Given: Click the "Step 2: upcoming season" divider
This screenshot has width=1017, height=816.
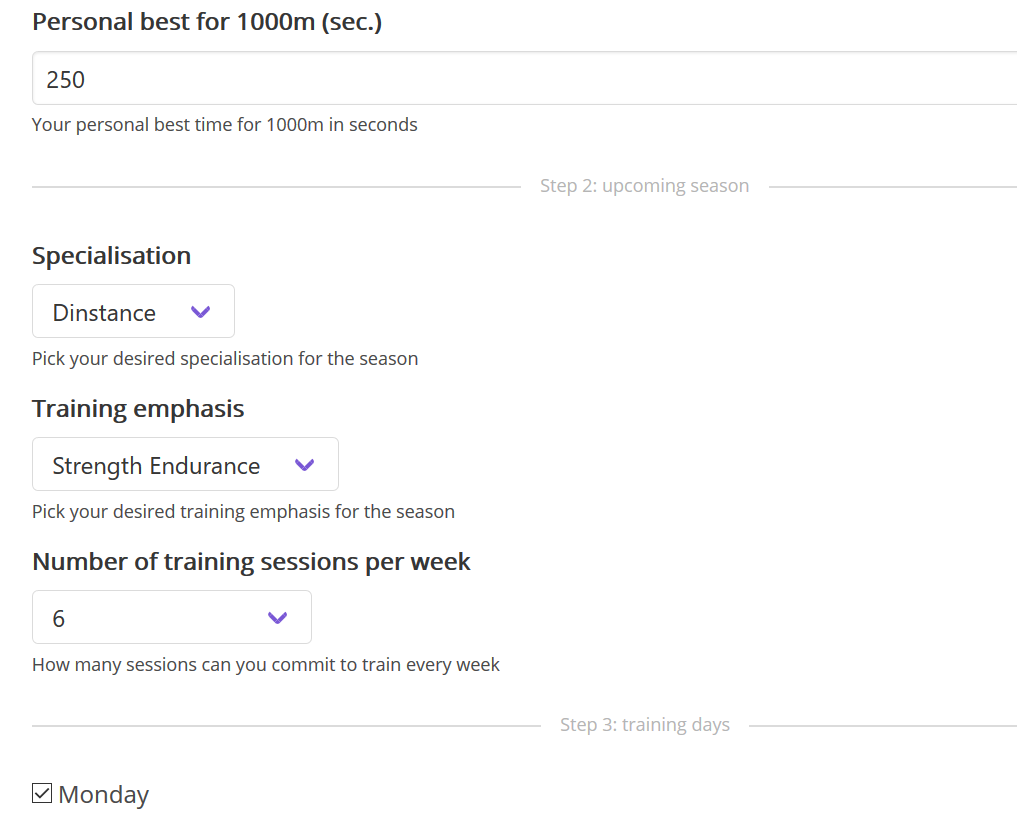Looking at the screenshot, I should [644, 186].
